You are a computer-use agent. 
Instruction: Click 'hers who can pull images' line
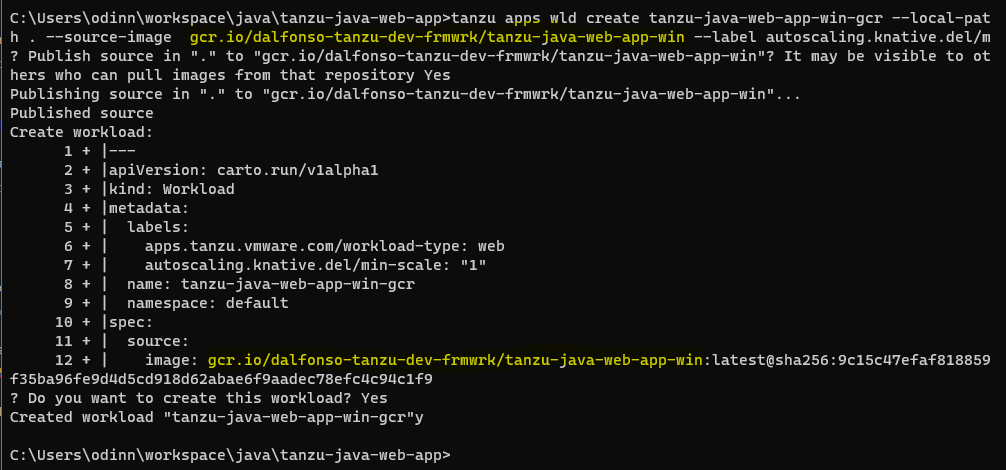(x=230, y=76)
